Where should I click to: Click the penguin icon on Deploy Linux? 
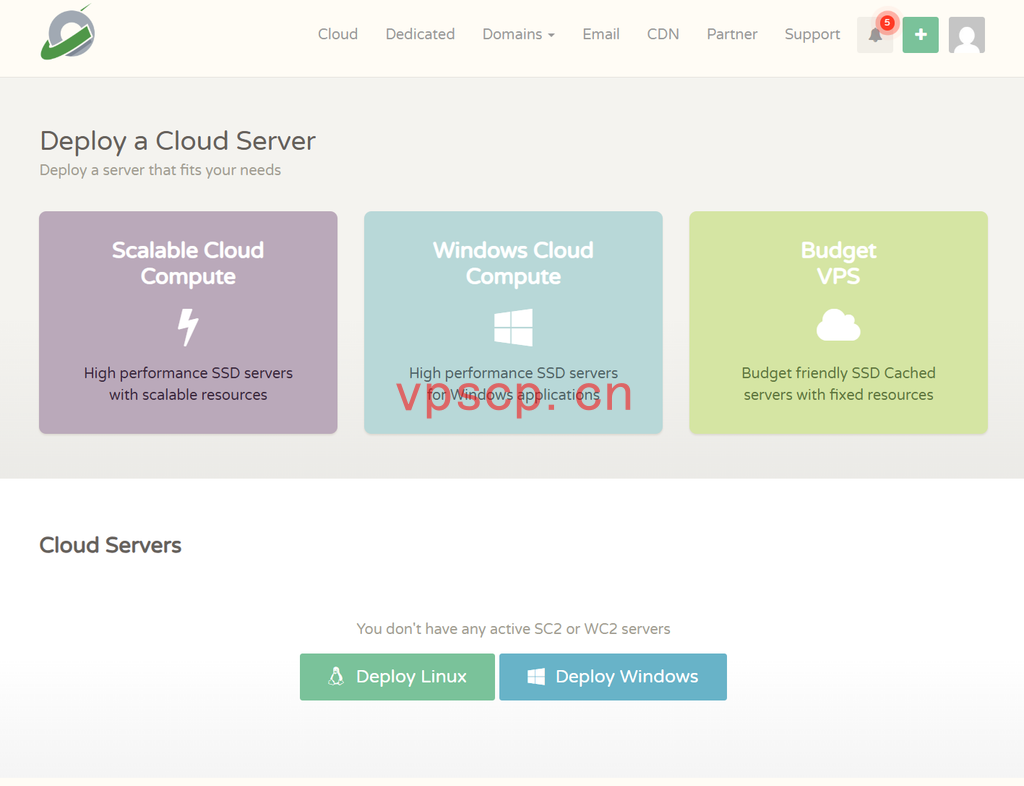336,676
